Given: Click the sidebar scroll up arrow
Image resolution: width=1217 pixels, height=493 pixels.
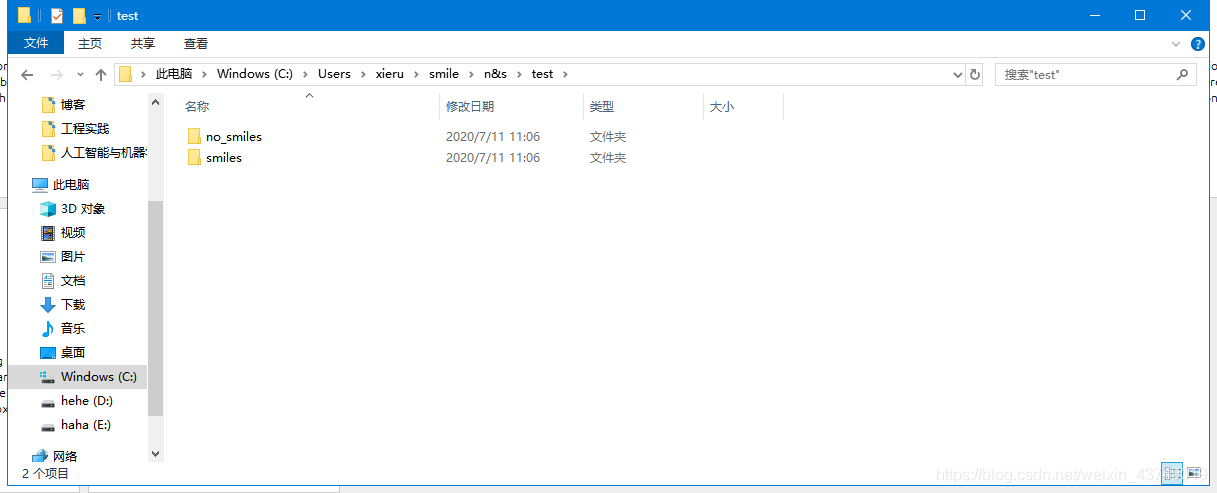Looking at the screenshot, I should [x=155, y=102].
